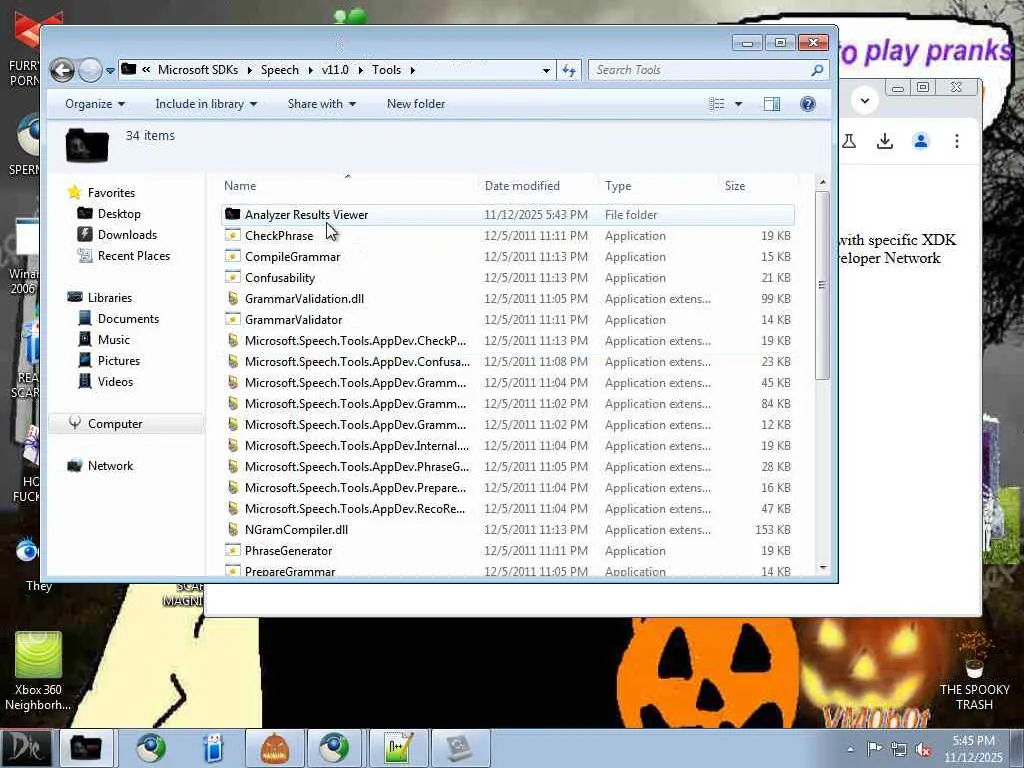
Task: Open the view options dropdown arrow
Action: 739,104
